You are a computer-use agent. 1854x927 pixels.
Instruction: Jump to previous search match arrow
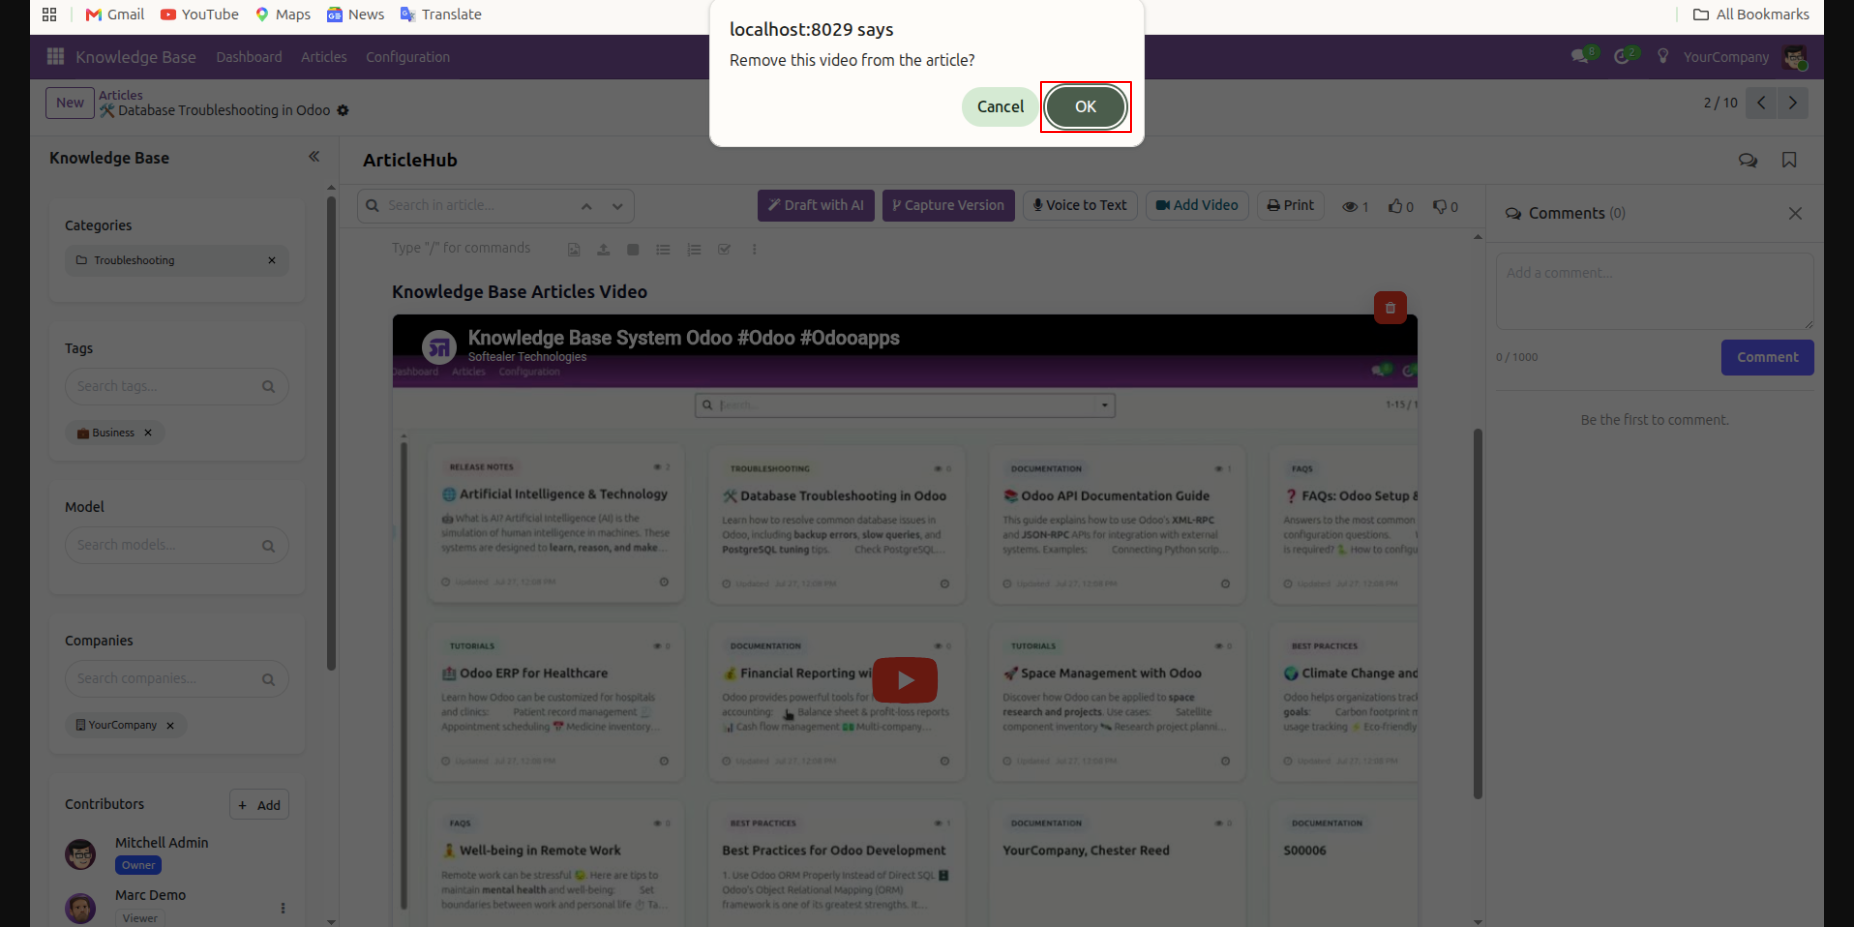(587, 206)
